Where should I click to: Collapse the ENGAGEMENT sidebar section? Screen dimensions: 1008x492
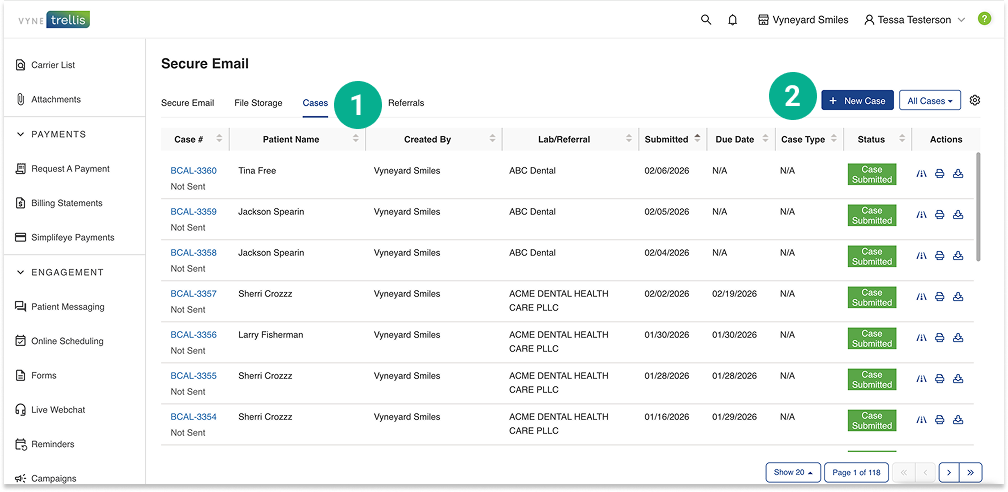(21, 272)
